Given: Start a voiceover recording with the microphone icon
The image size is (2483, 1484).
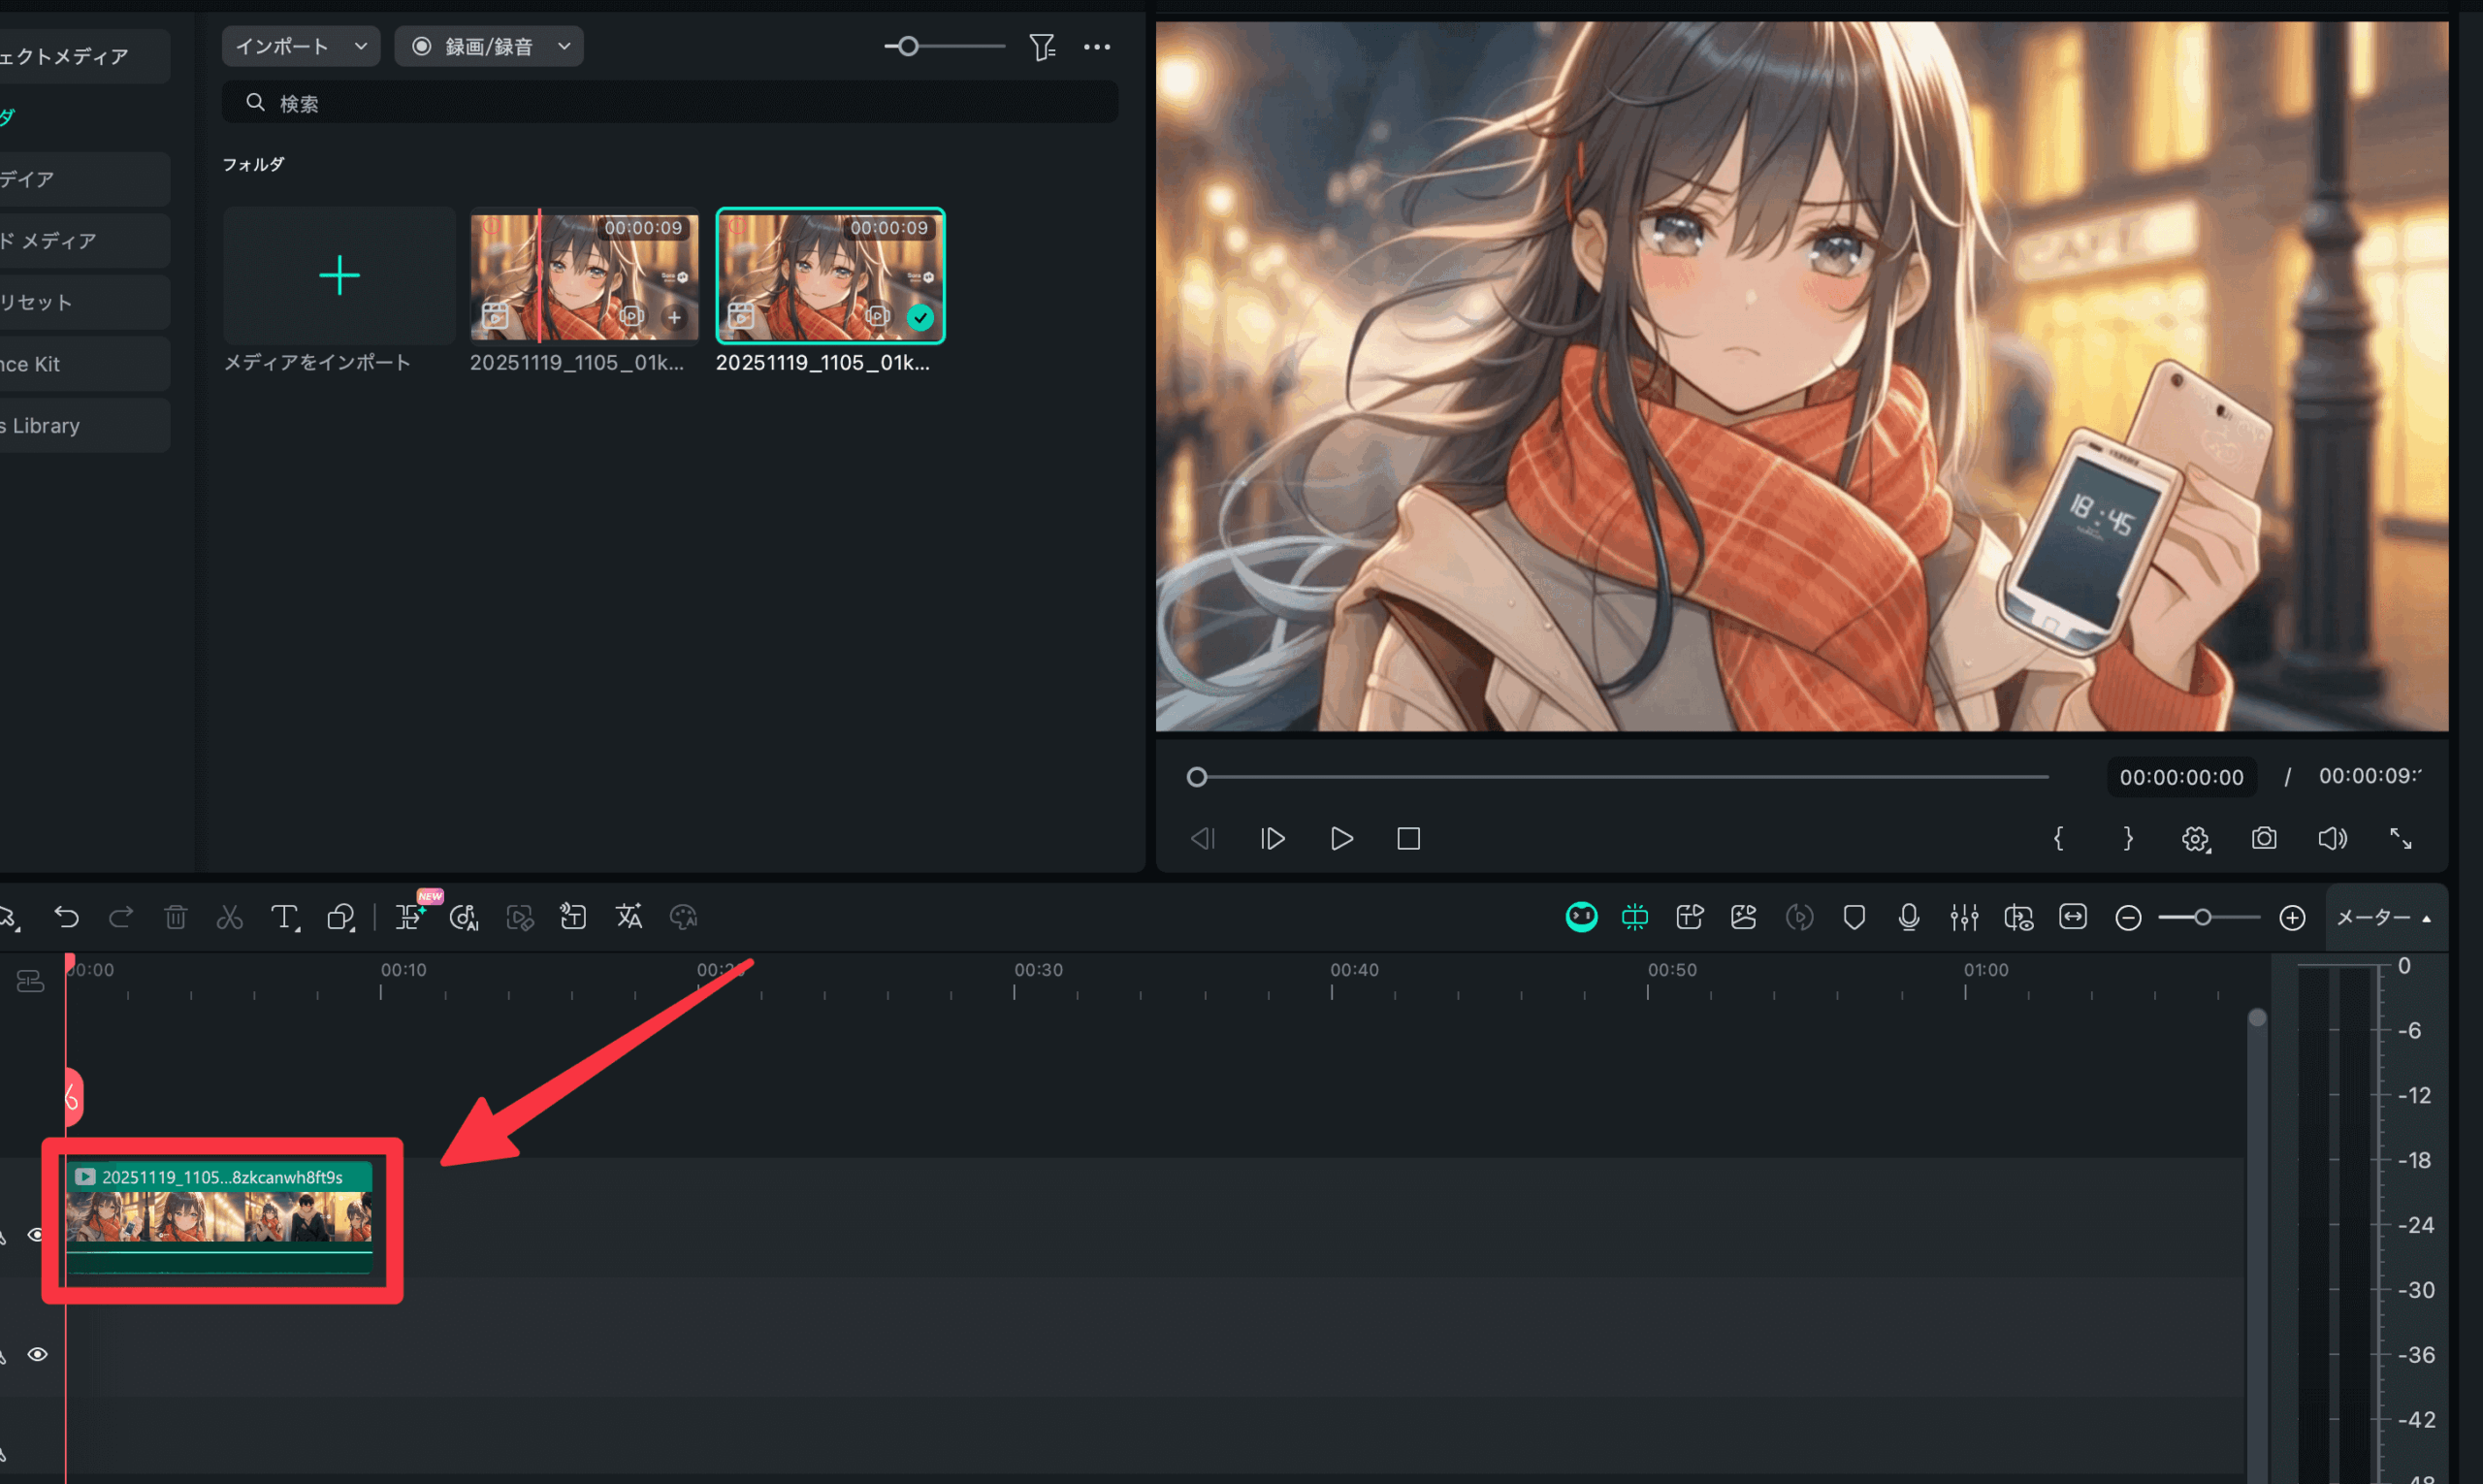Looking at the screenshot, I should point(1908,917).
